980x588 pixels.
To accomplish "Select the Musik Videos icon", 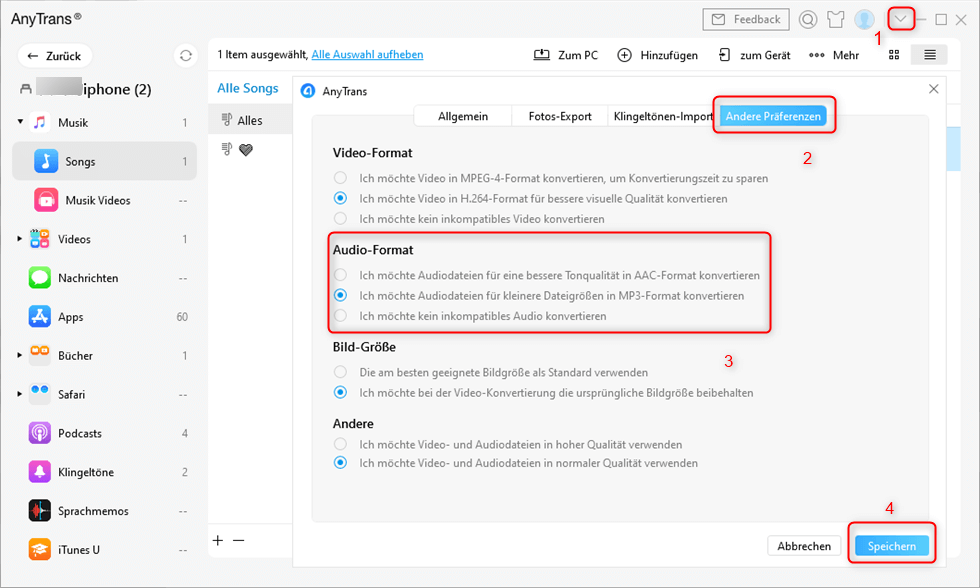I will coord(46,200).
